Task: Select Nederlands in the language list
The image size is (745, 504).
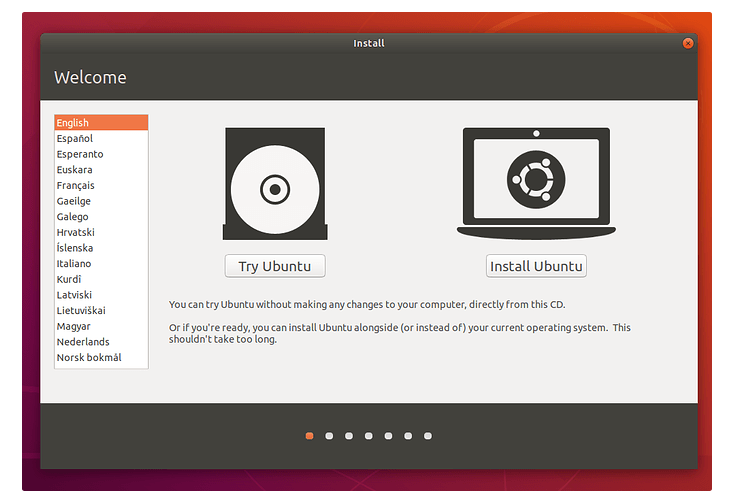Action: point(101,342)
